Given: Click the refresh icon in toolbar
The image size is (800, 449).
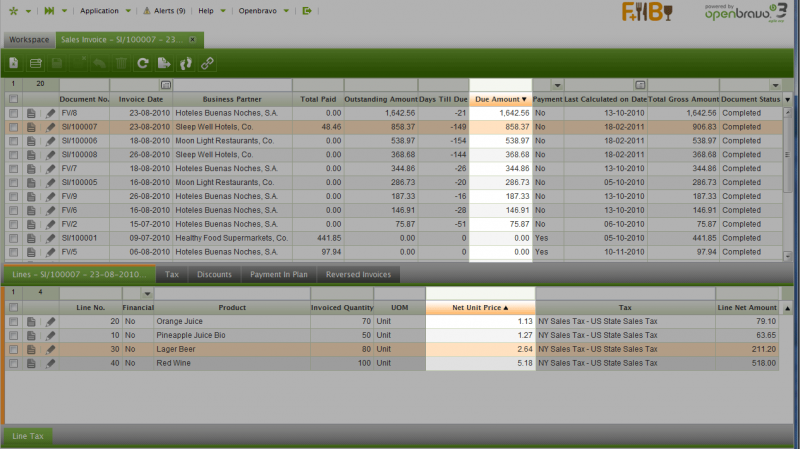Looking at the screenshot, I should point(143,63).
